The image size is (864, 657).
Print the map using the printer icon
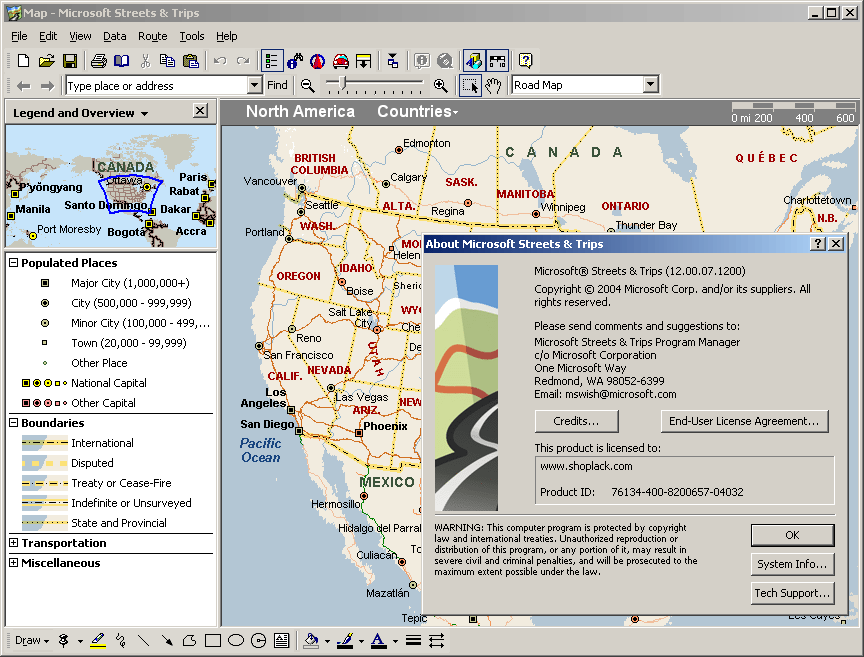click(x=99, y=61)
